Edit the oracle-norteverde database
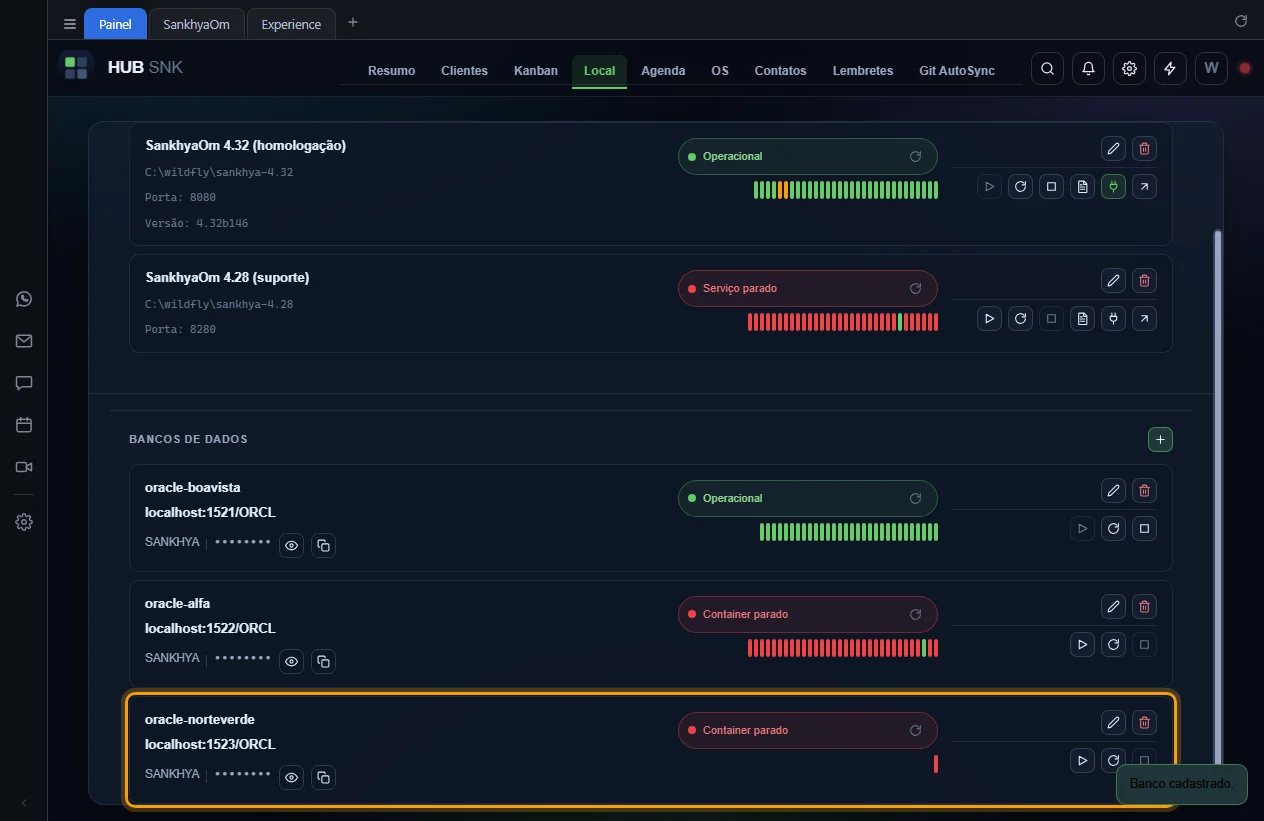The width and height of the screenshot is (1264, 821). (1113, 723)
